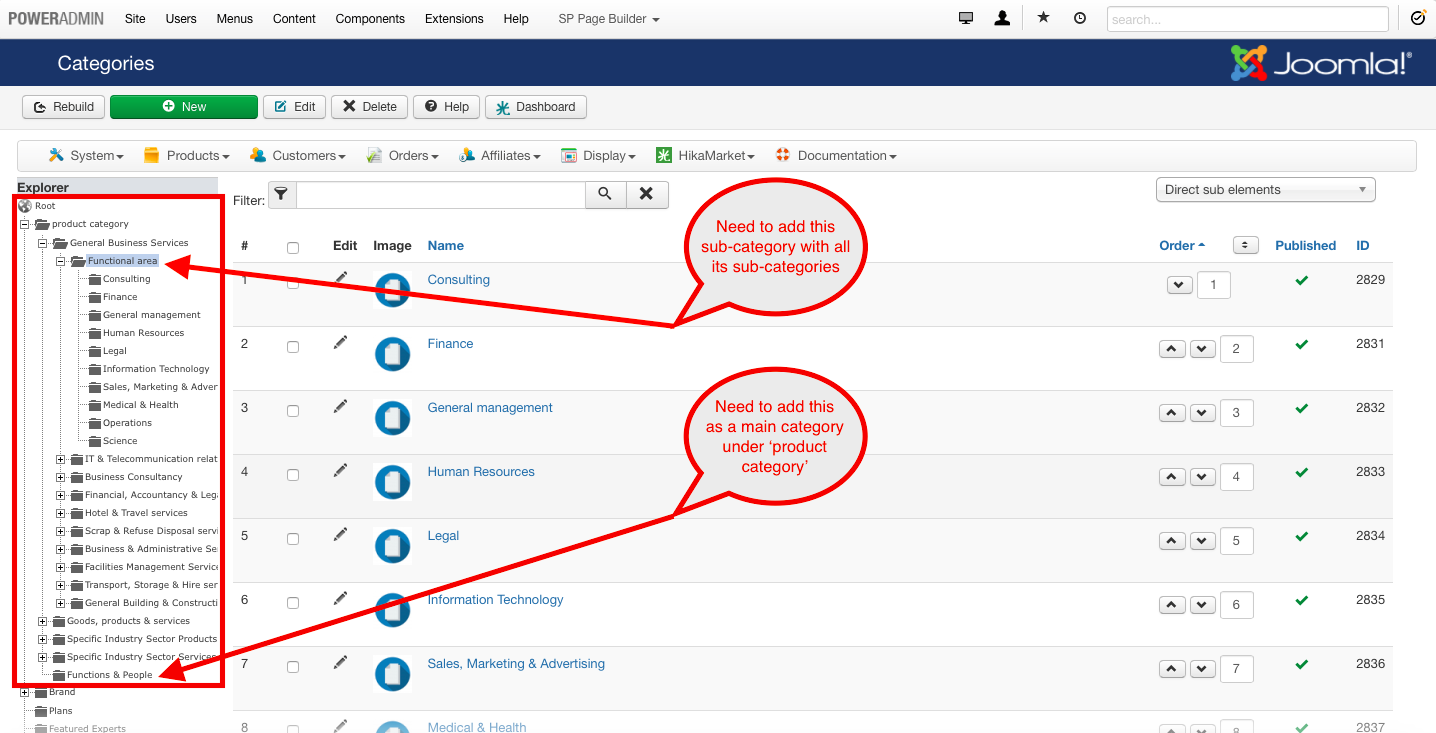
Task: Collapse the Functional area tree node
Action: pyautogui.click(x=61, y=261)
